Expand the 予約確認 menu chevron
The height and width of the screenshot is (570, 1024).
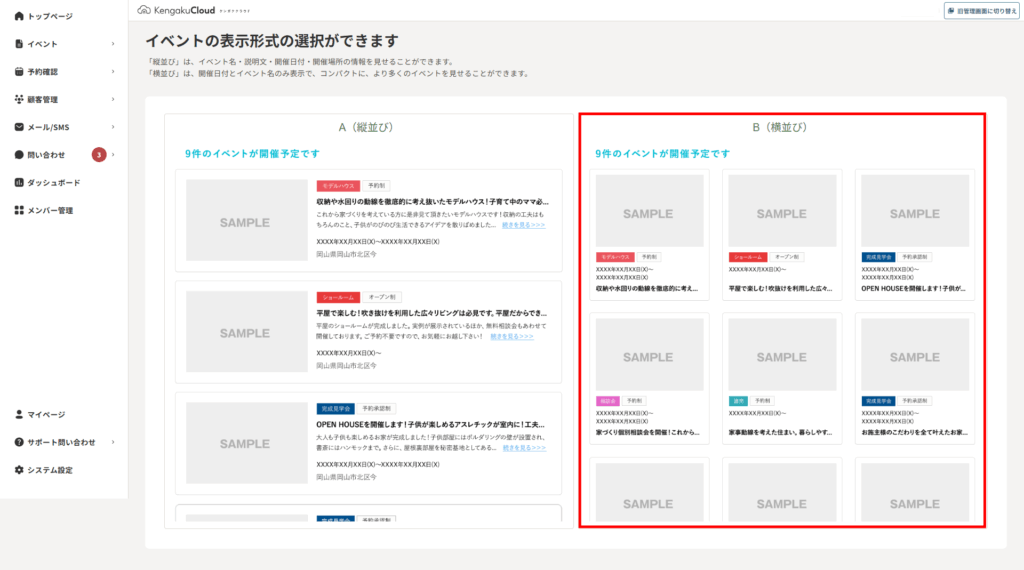coord(113,72)
